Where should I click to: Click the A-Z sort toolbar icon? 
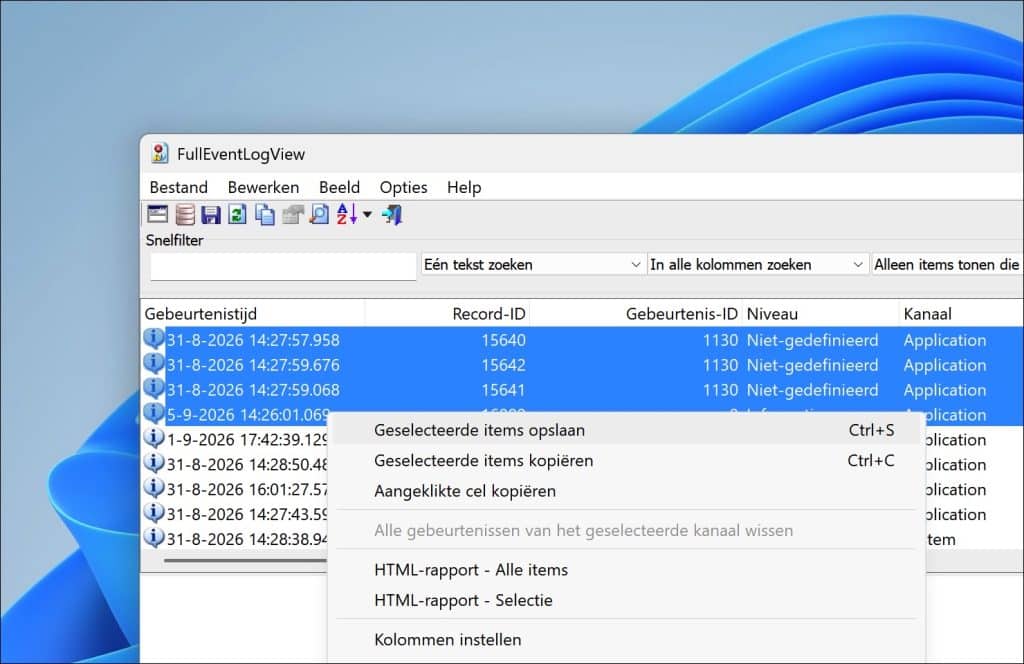[x=347, y=214]
